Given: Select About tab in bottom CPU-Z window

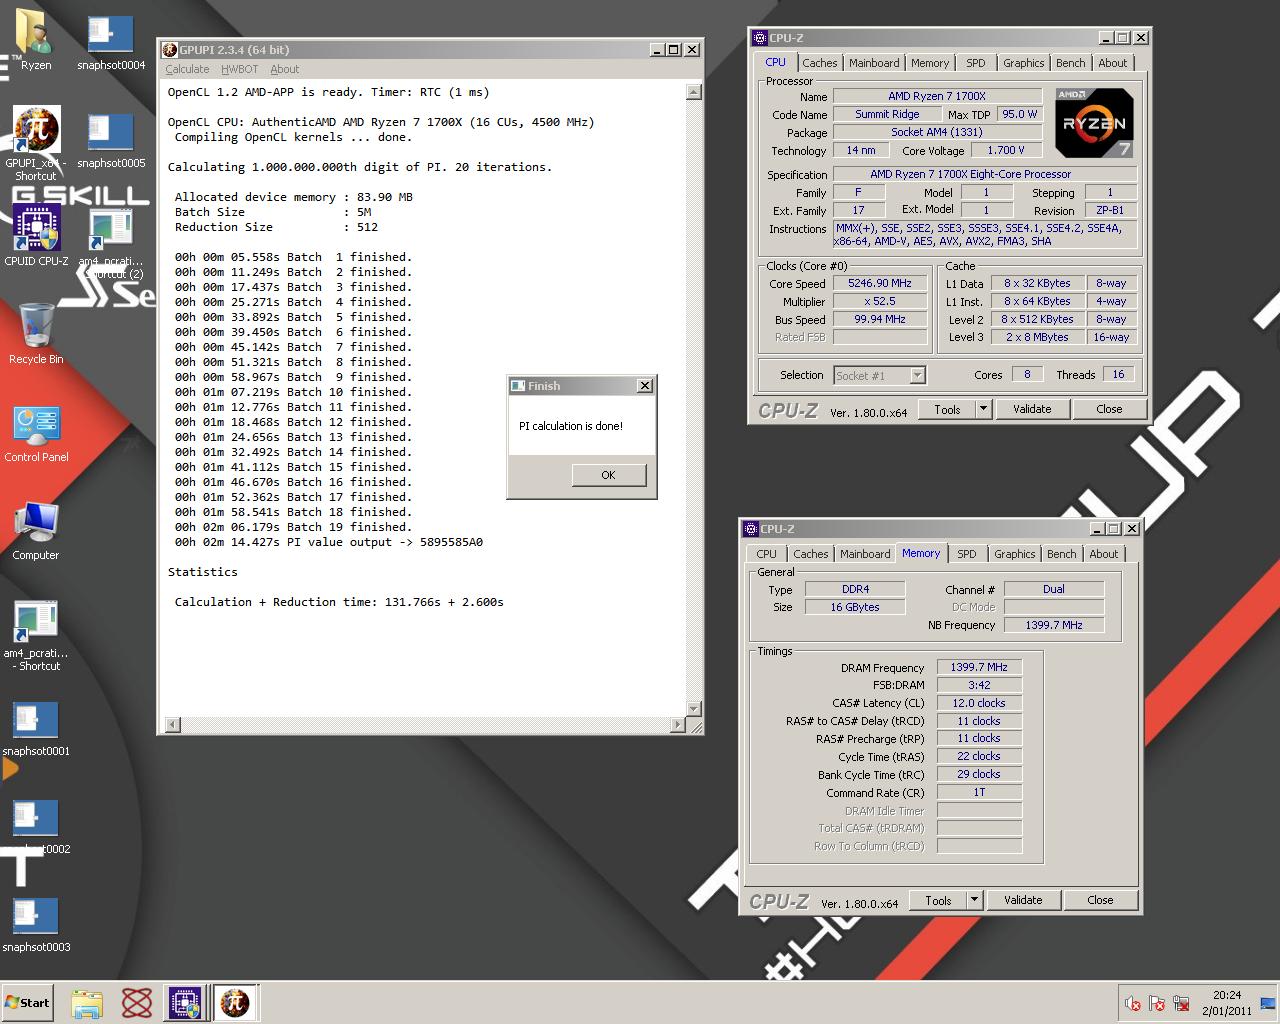Looking at the screenshot, I should point(1104,554).
